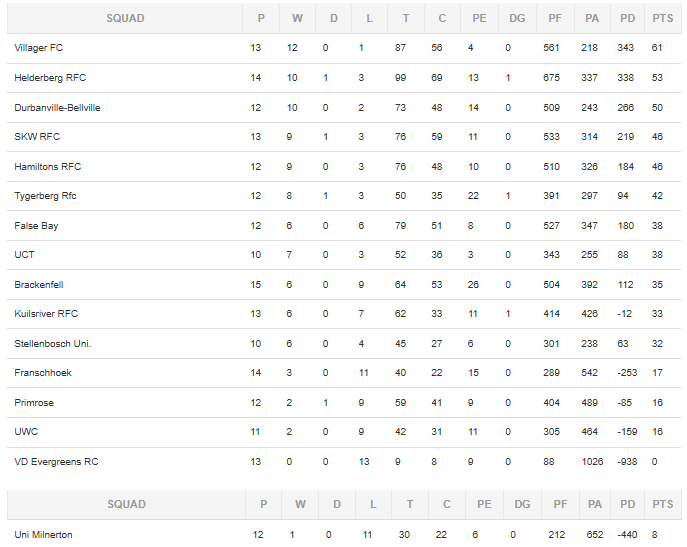687x547 pixels.
Task: Open Brackenfell team entry
Action: [39, 284]
